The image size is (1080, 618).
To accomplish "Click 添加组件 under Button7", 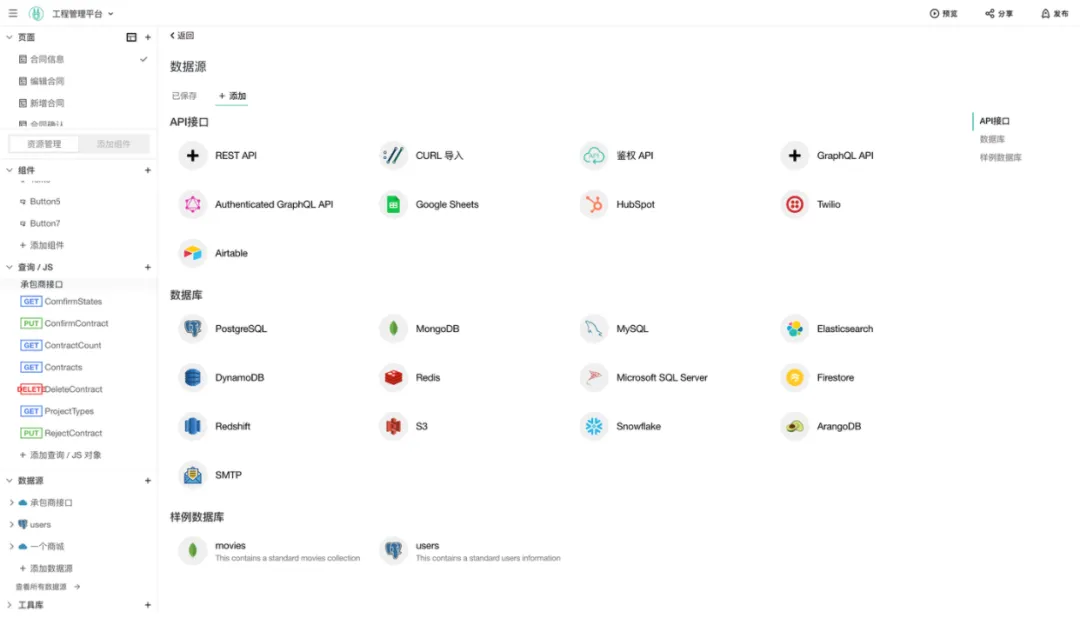I will point(41,245).
